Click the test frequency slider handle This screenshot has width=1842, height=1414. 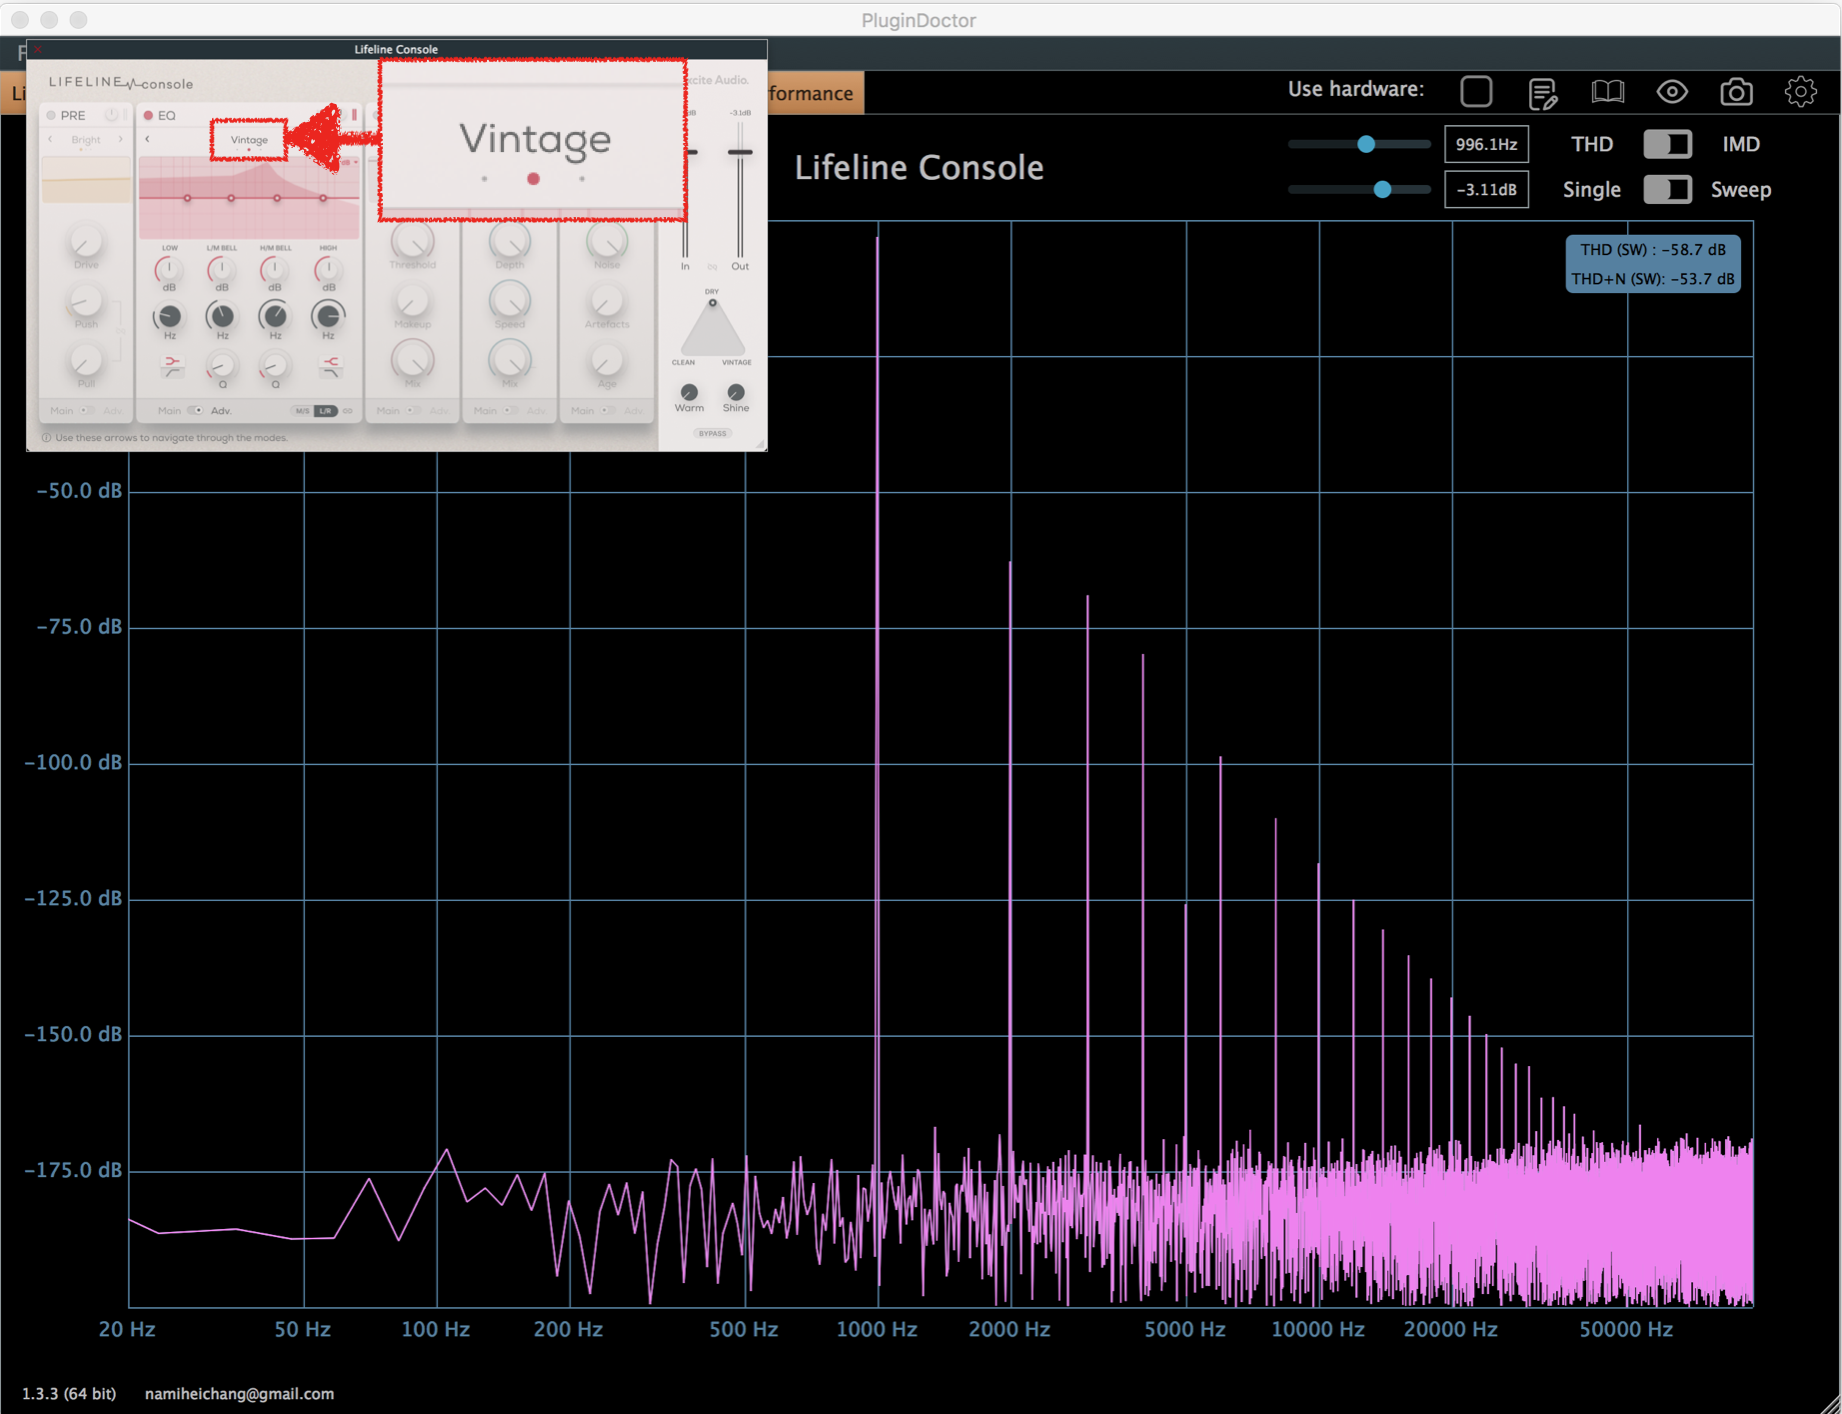(x=1366, y=144)
